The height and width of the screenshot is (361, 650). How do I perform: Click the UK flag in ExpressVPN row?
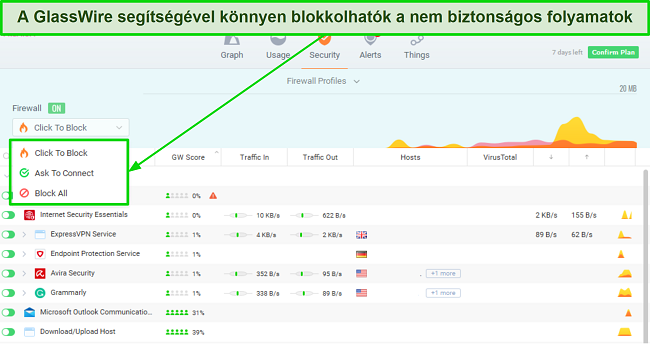(361, 235)
